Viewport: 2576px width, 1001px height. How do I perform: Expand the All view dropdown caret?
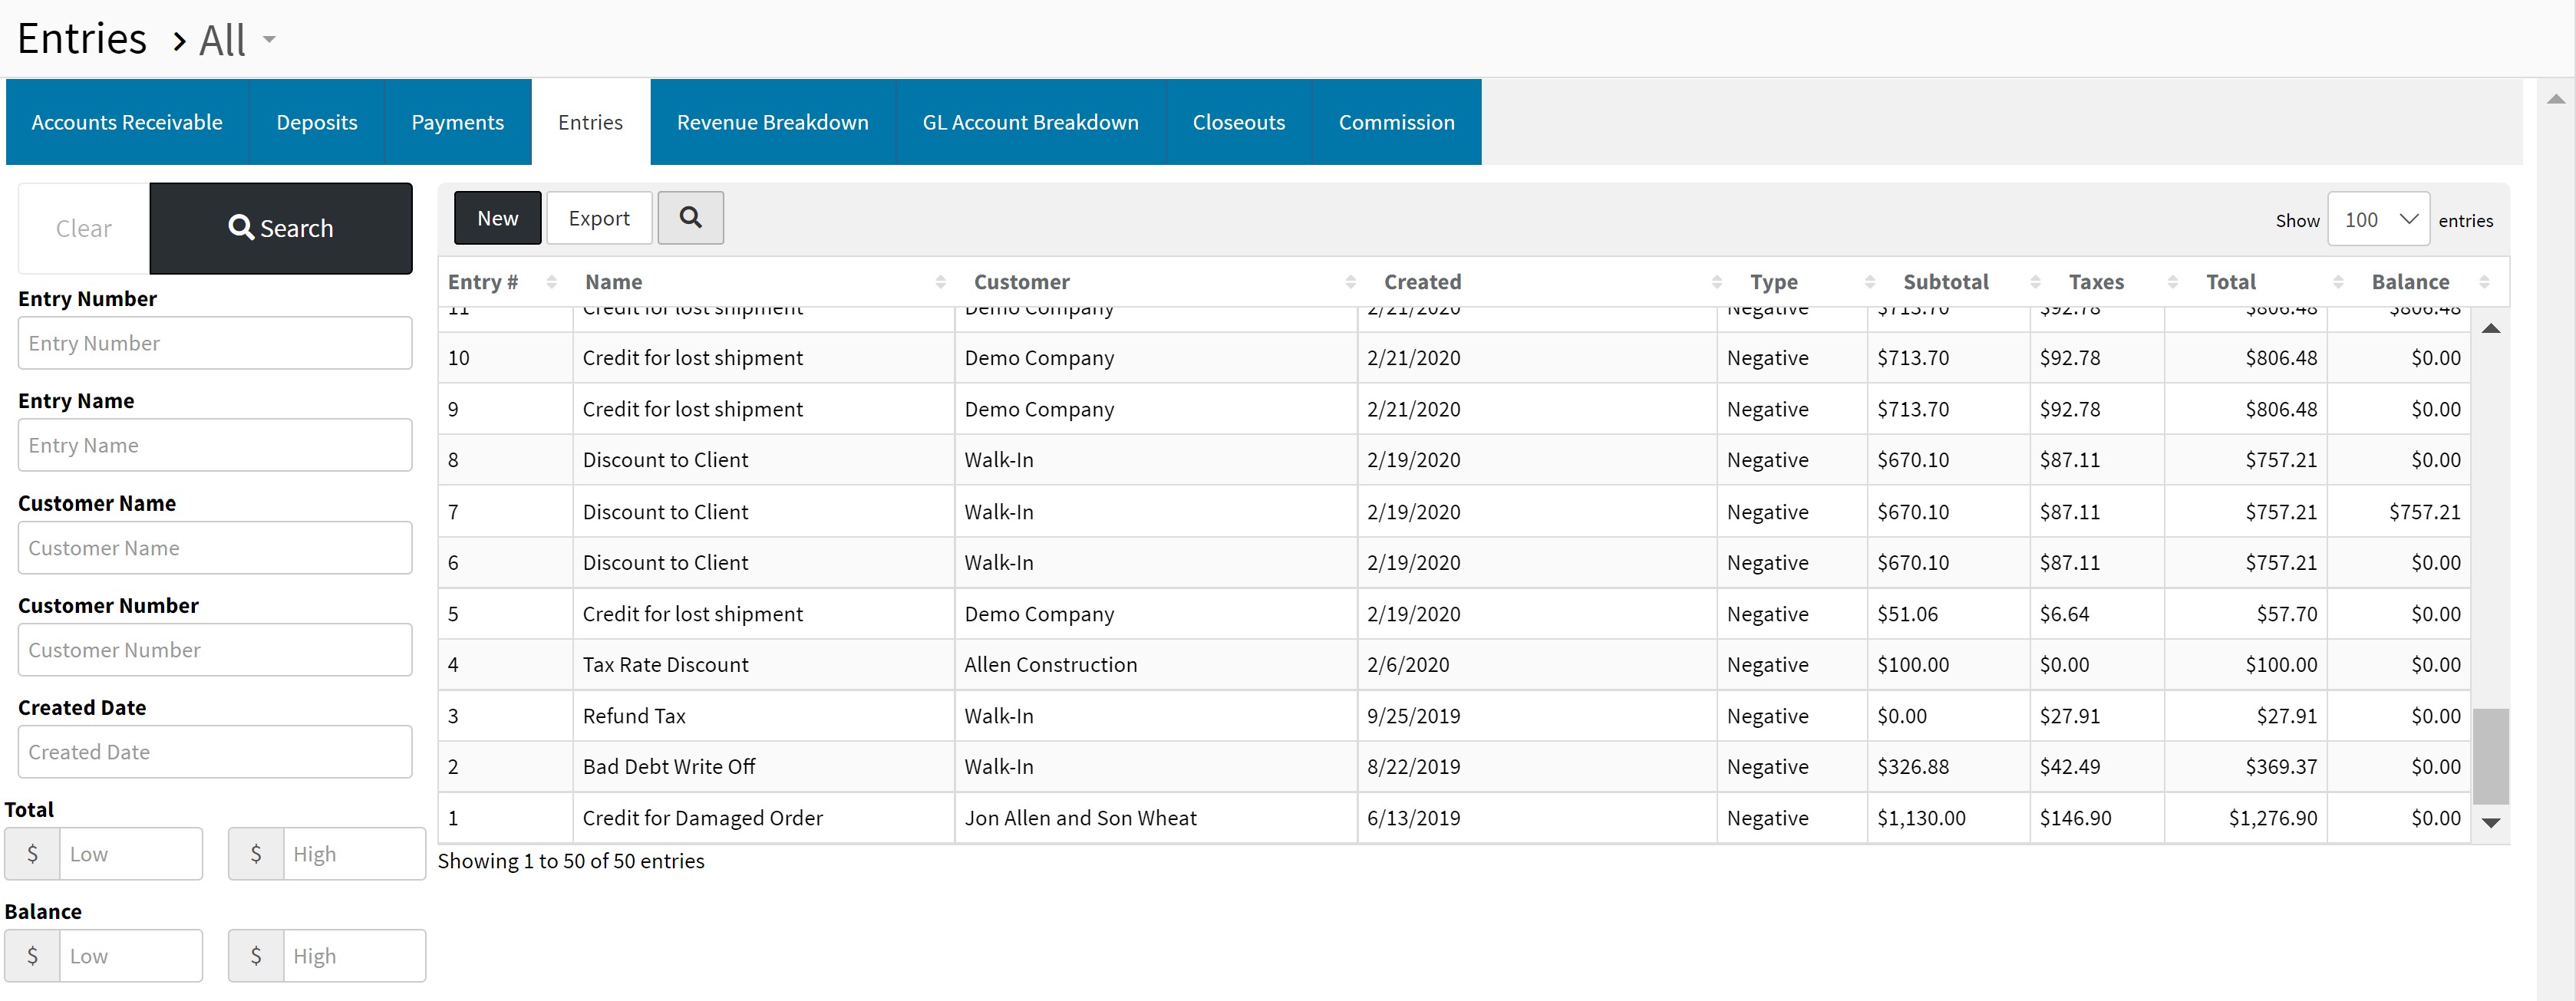[269, 40]
